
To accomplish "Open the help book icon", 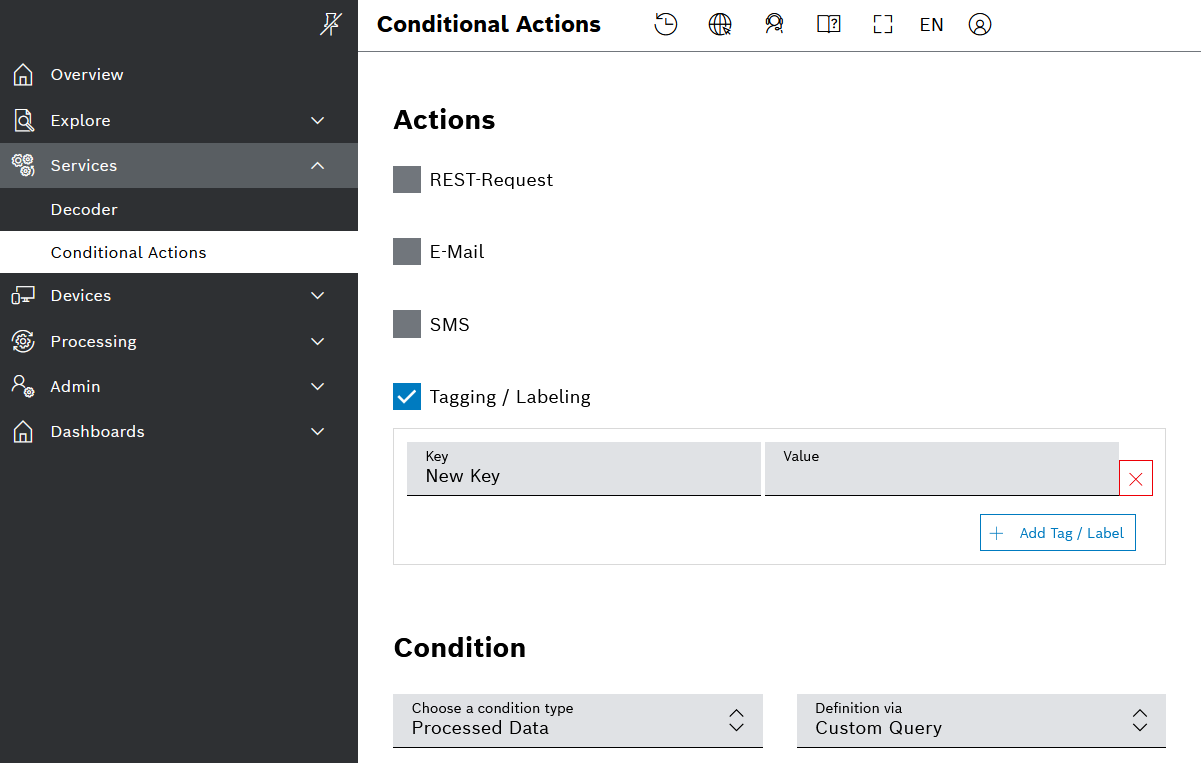I will pos(828,25).
